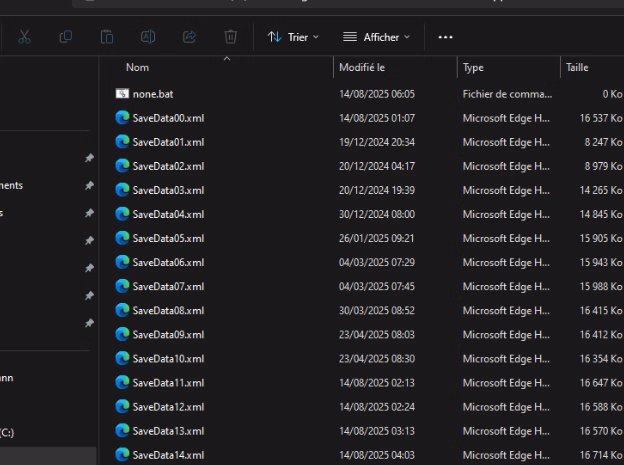This screenshot has height=465, width=624.
Task: Click the Delete trash icon
Action: pyautogui.click(x=231, y=37)
